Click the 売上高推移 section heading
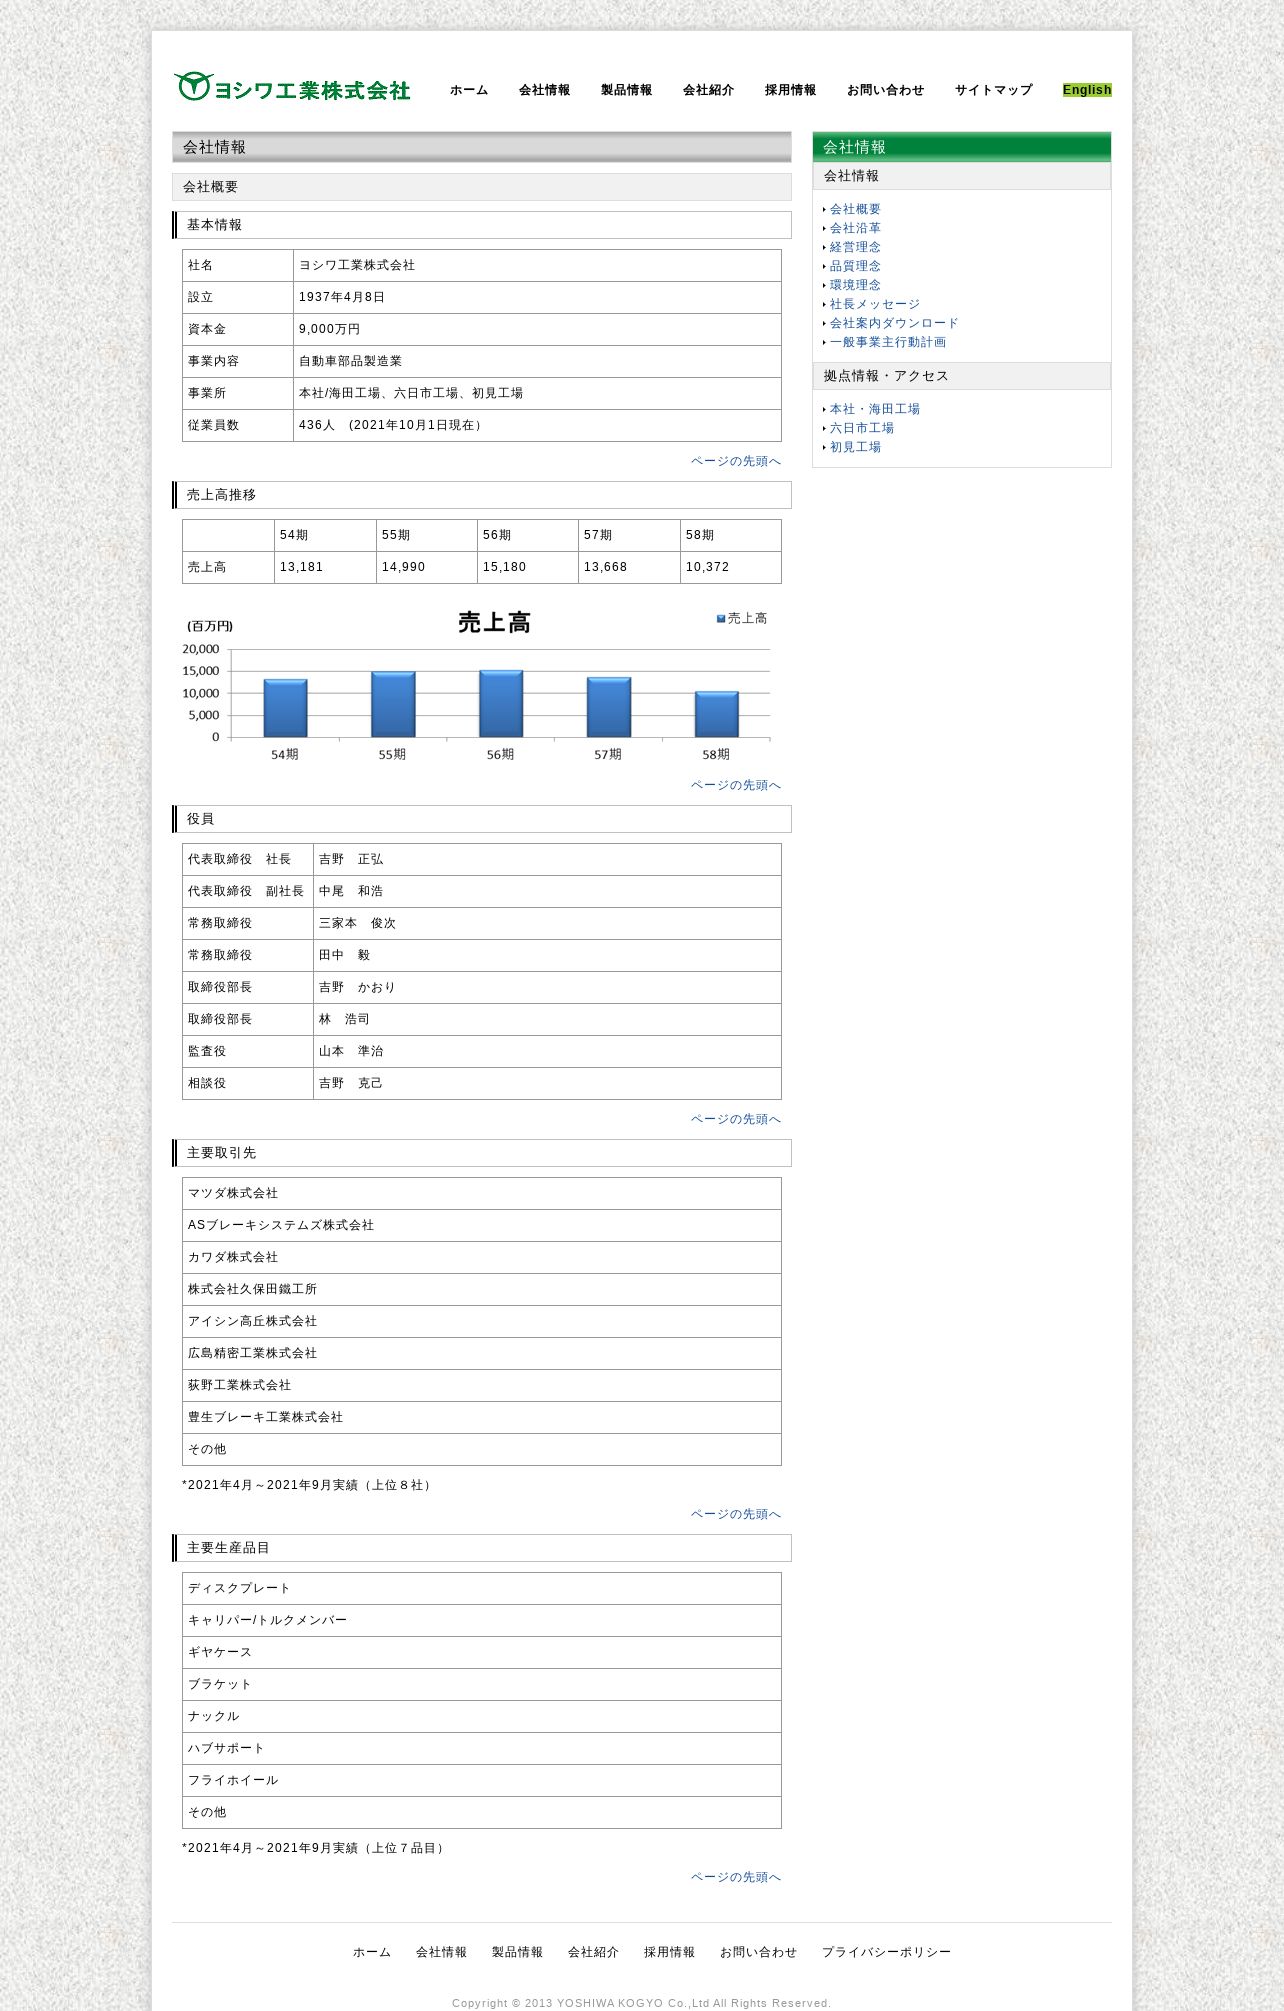This screenshot has width=1284, height=2011. 482,495
